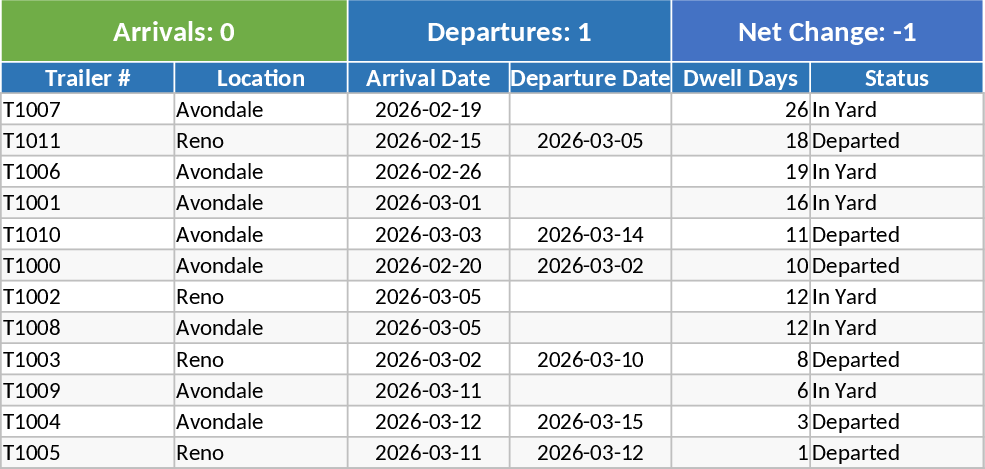Screen dimensions: 985x469
Task: Click the Location column header
Action: pyautogui.click(x=261, y=78)
